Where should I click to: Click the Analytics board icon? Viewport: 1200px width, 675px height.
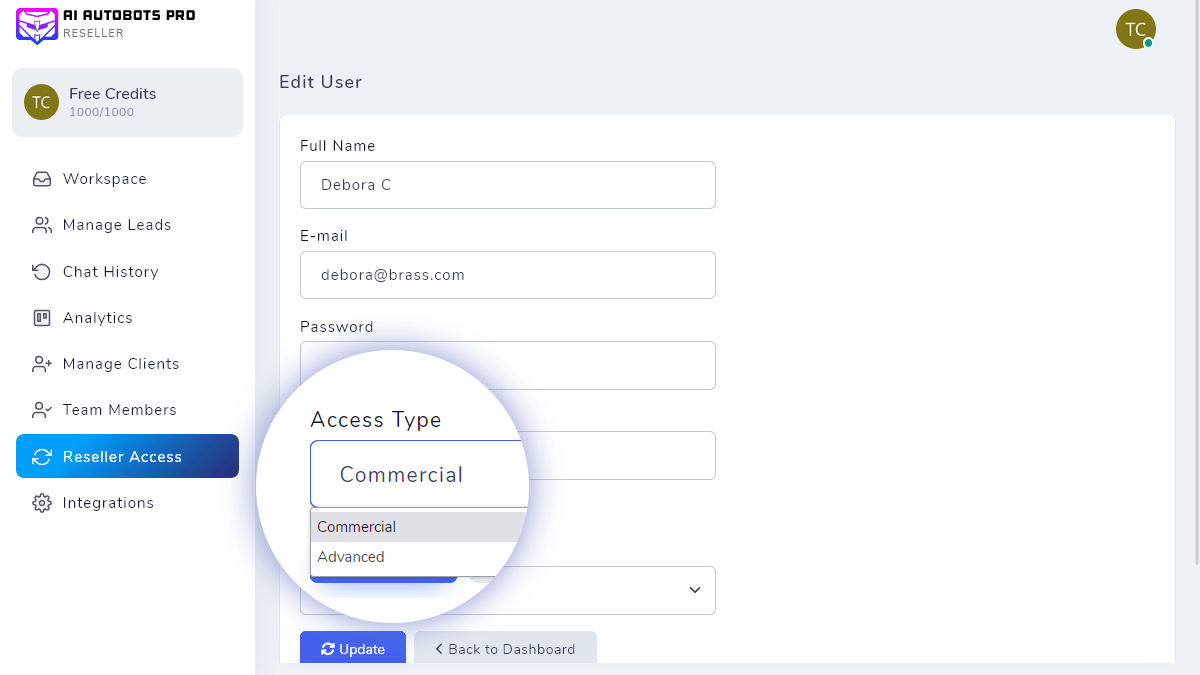42,318
